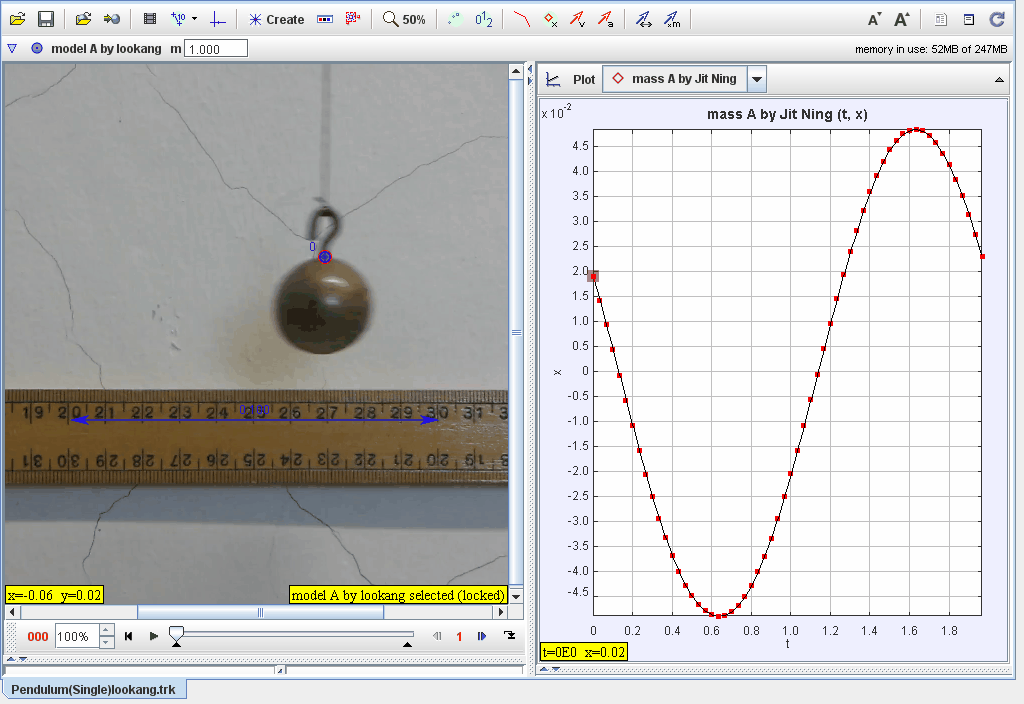The image size is (1024, 704).
Task: Click the step forward button
Action: click(x=483, y=636)
